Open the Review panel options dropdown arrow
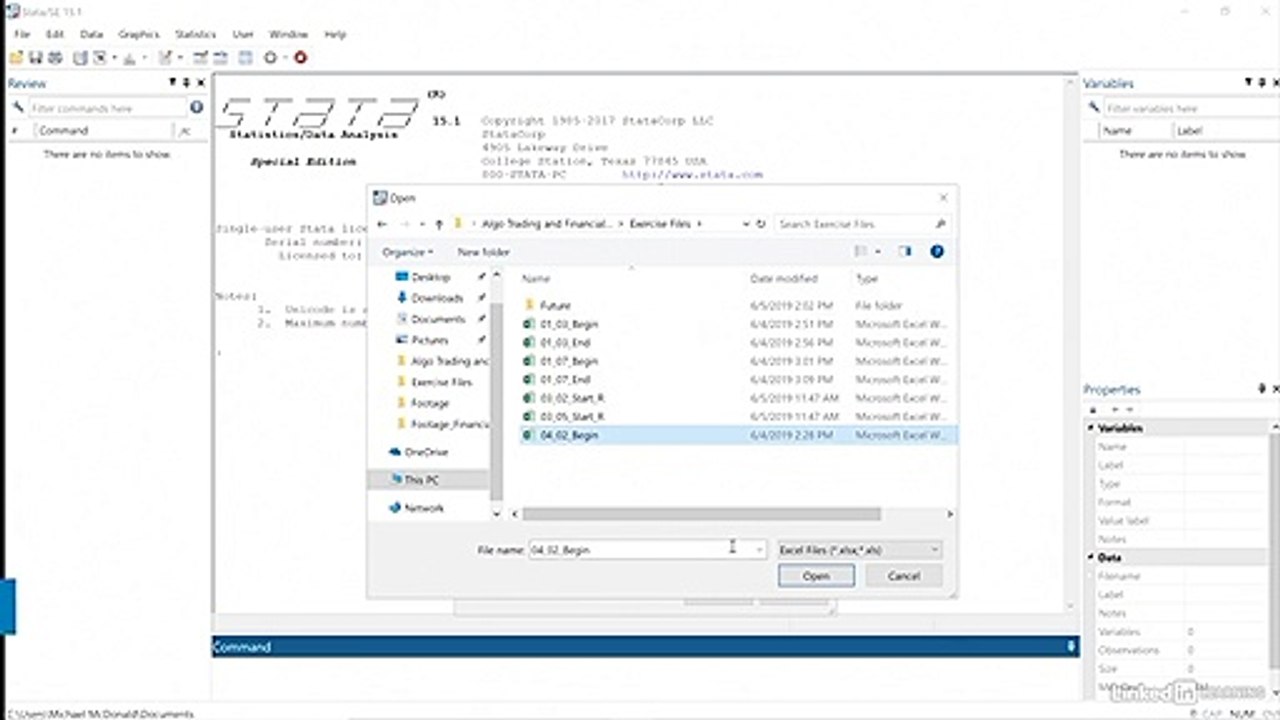Viewport: 1280px width, 720px height. click(173, 83)
